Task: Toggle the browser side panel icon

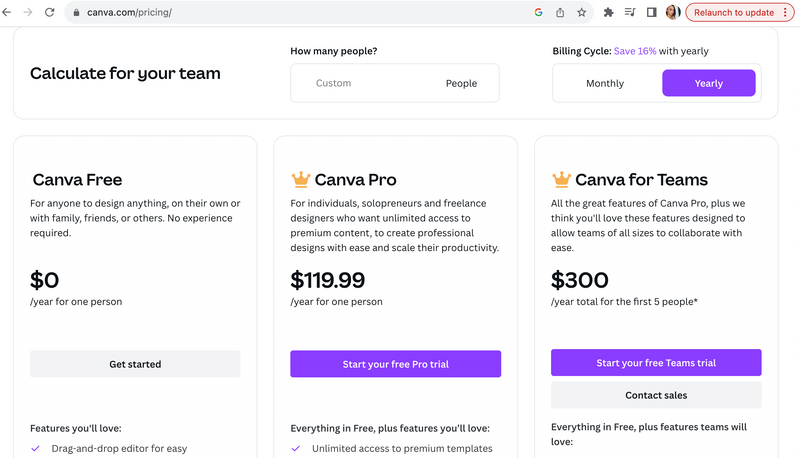Action: click(x=651, y=12)
